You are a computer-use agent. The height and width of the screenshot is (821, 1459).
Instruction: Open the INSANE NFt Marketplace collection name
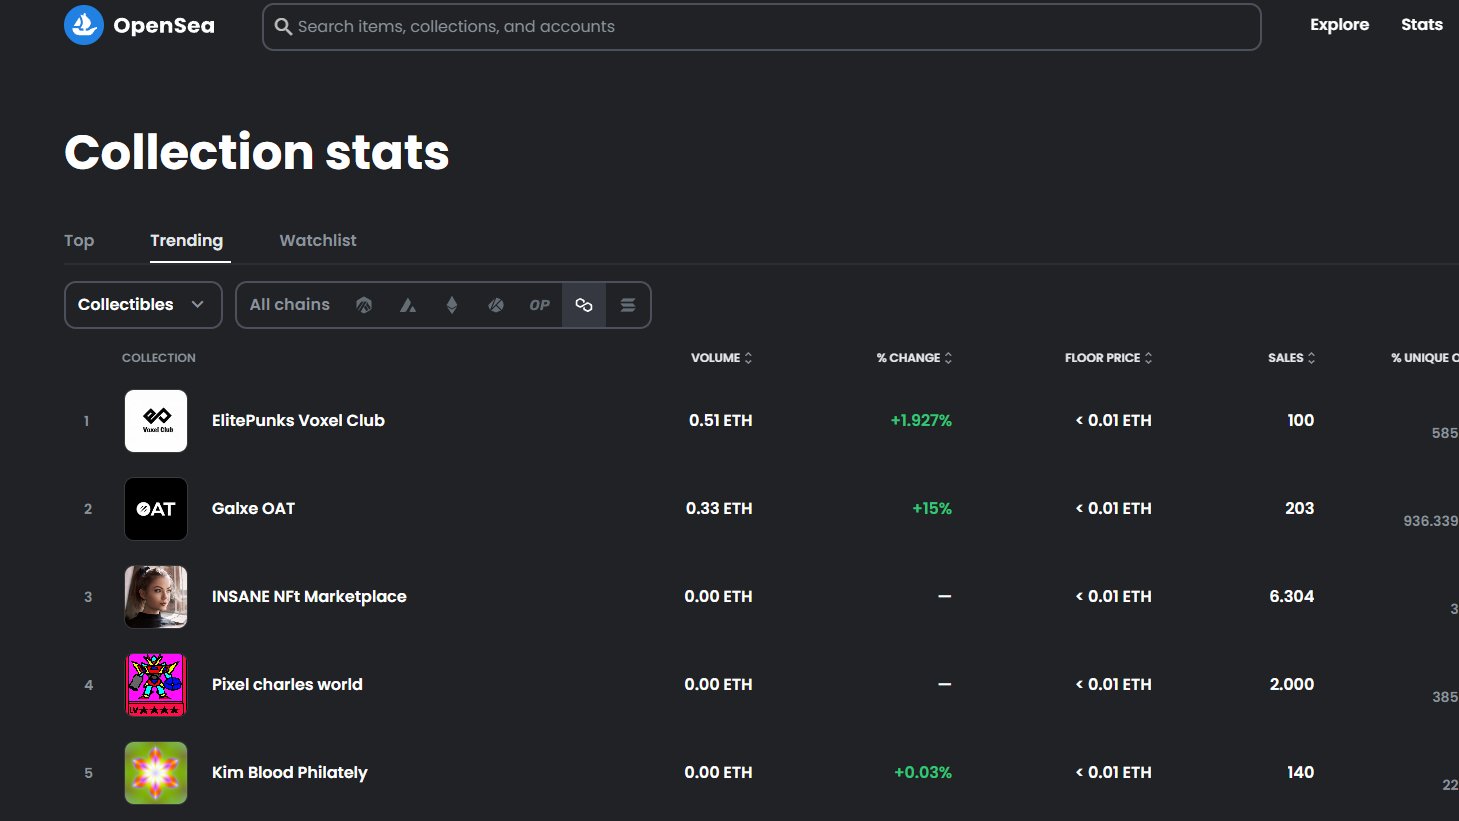tap(309, 597)
